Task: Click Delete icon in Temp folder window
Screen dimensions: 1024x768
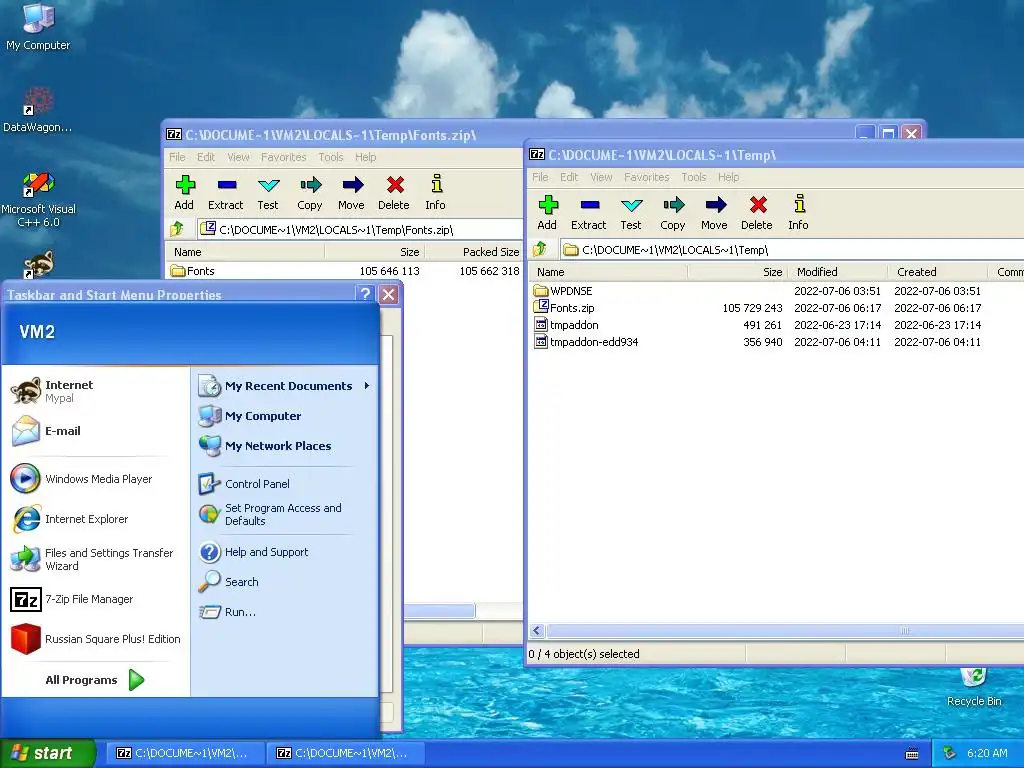Action: click(758, 205)
